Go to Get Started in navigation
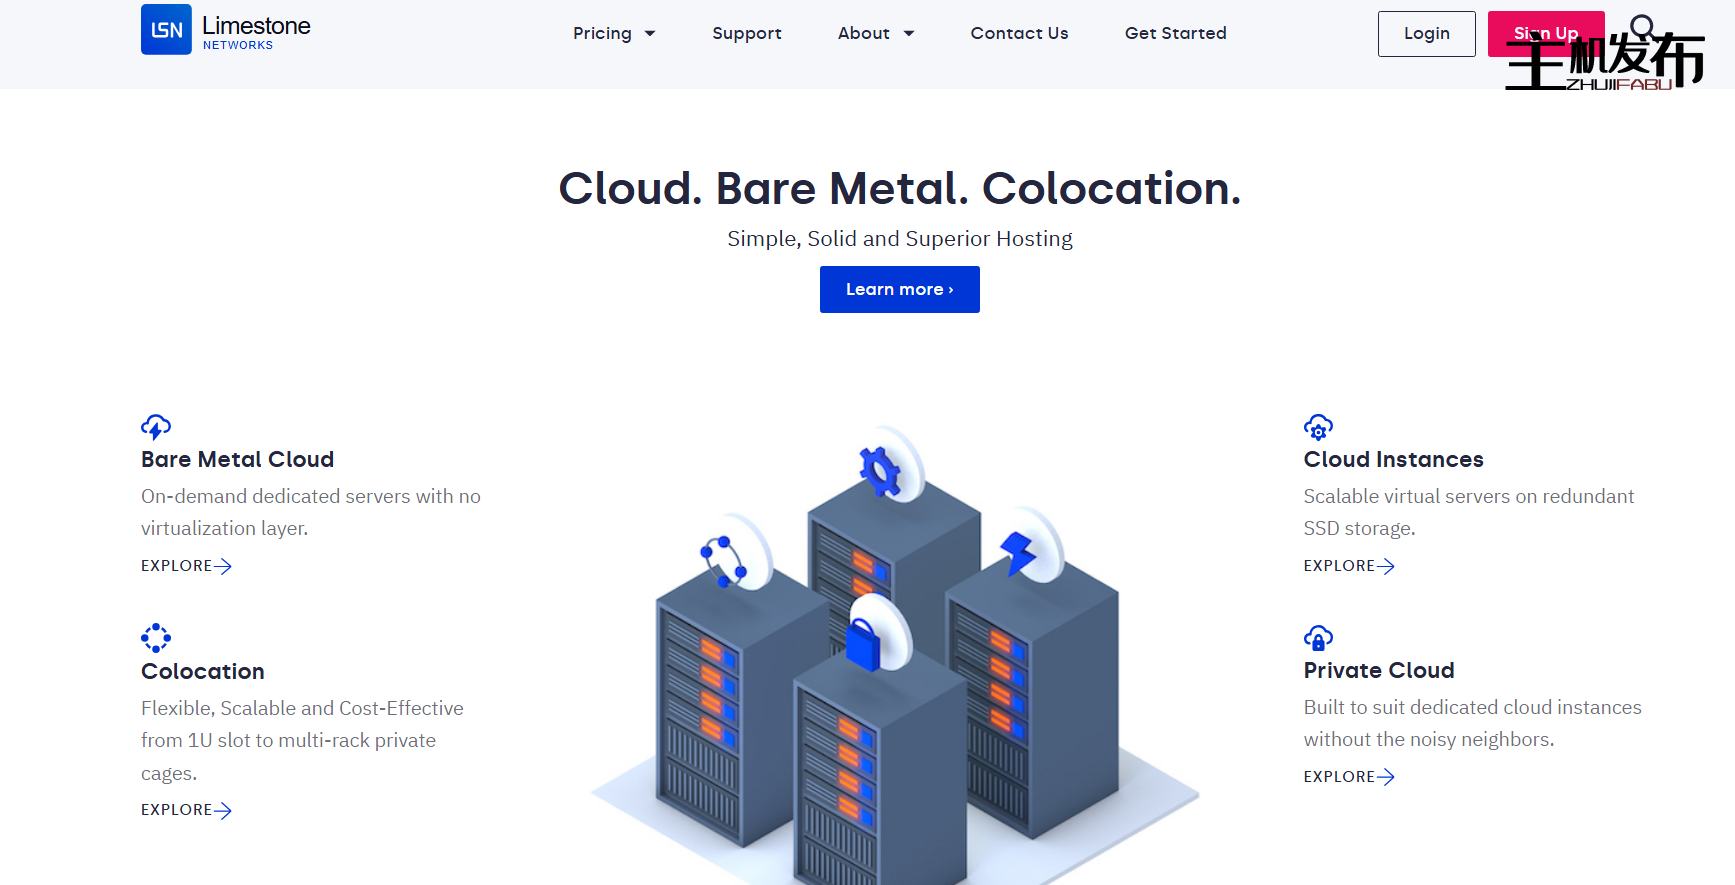Viewport: 1735px width, 885px height. (x=1175, y=33)
